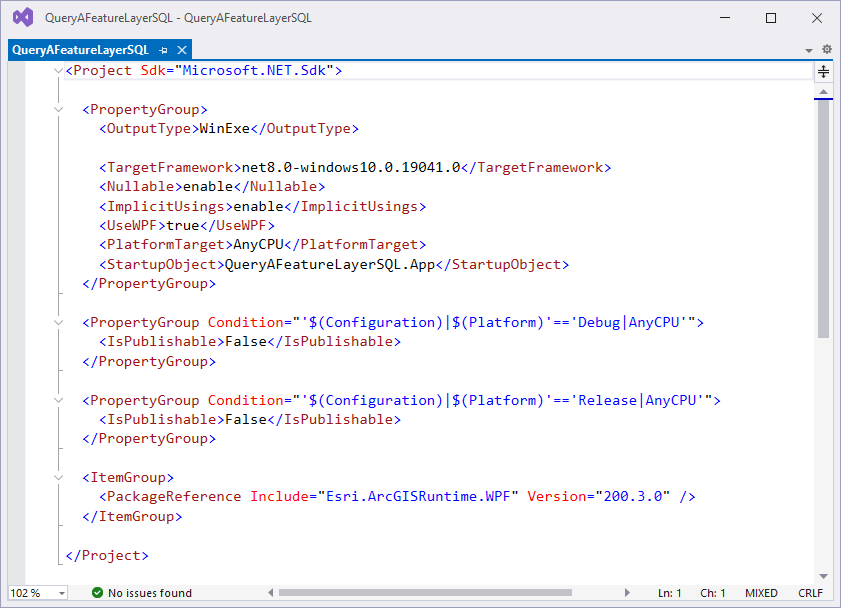This screenshot has height=608, width=841.
Task: Collapse the first PropertyGroup element
Action: [58, 109]
